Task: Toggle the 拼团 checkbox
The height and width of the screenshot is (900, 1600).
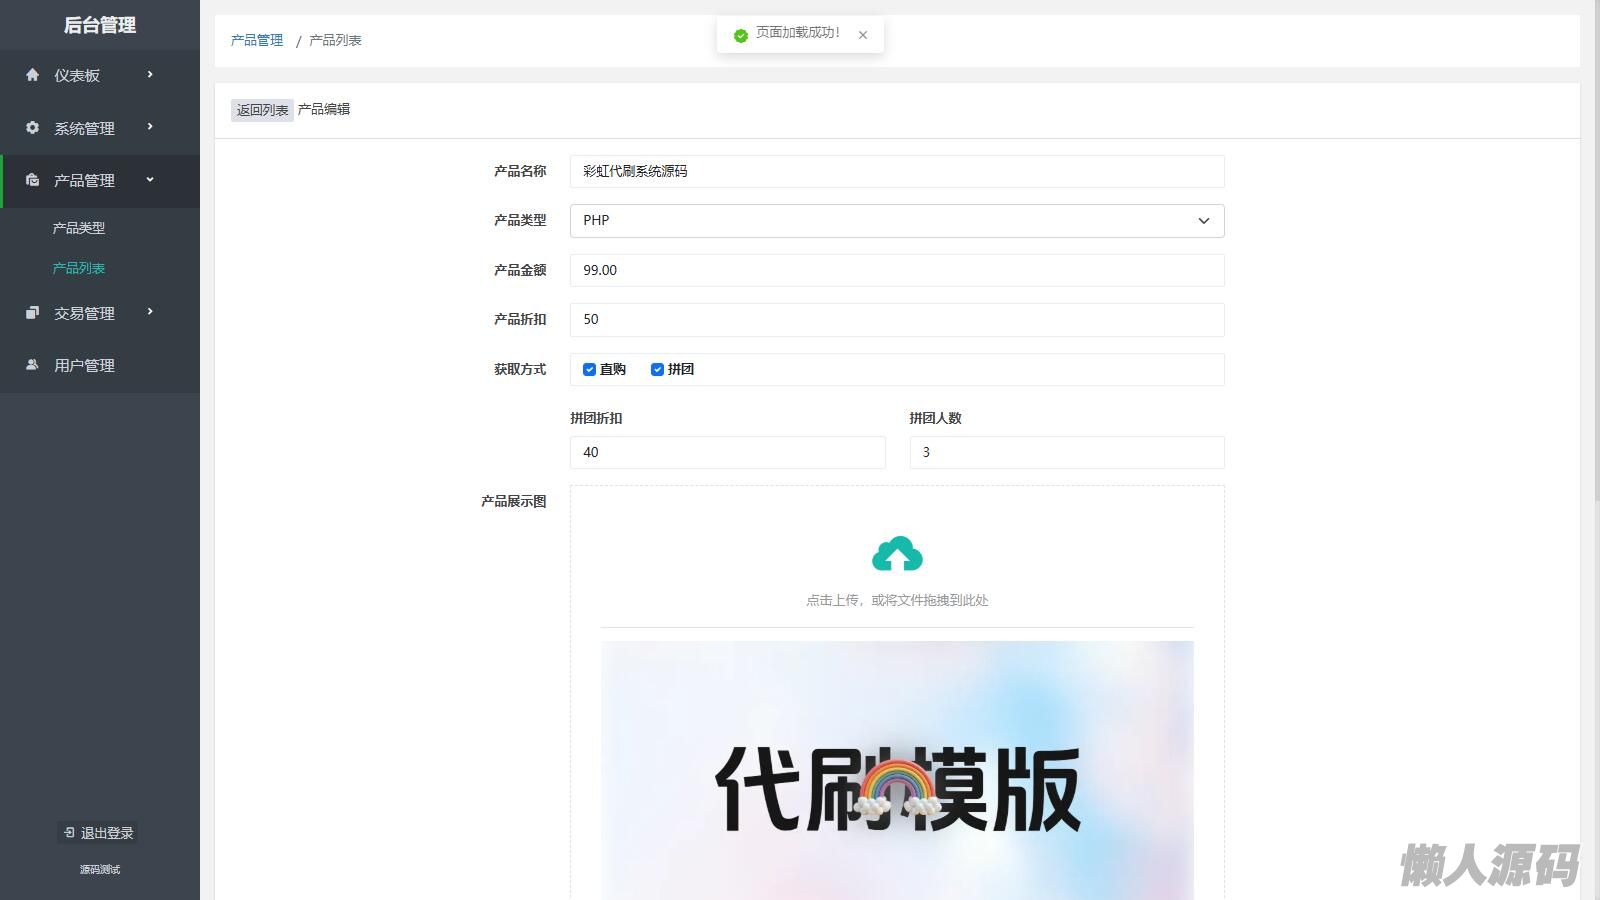Action: pyautogui.click(x=657, y=370)
